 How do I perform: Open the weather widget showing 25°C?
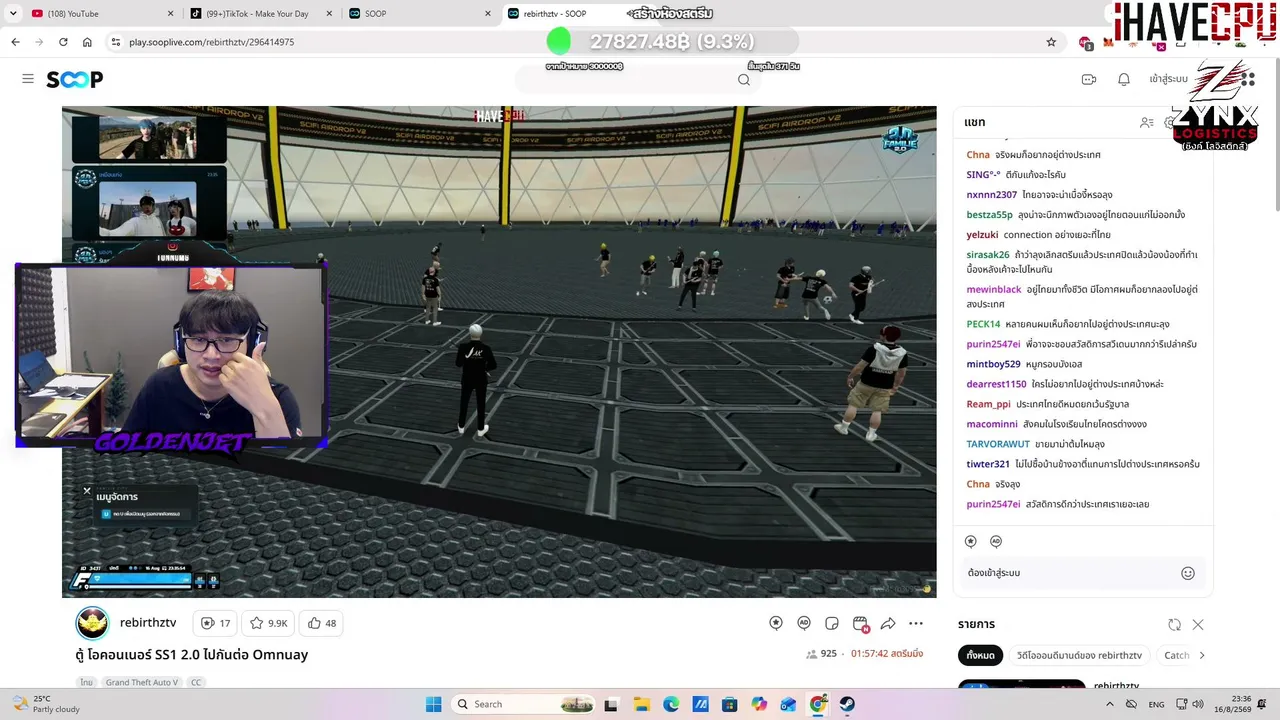[45, 704]
